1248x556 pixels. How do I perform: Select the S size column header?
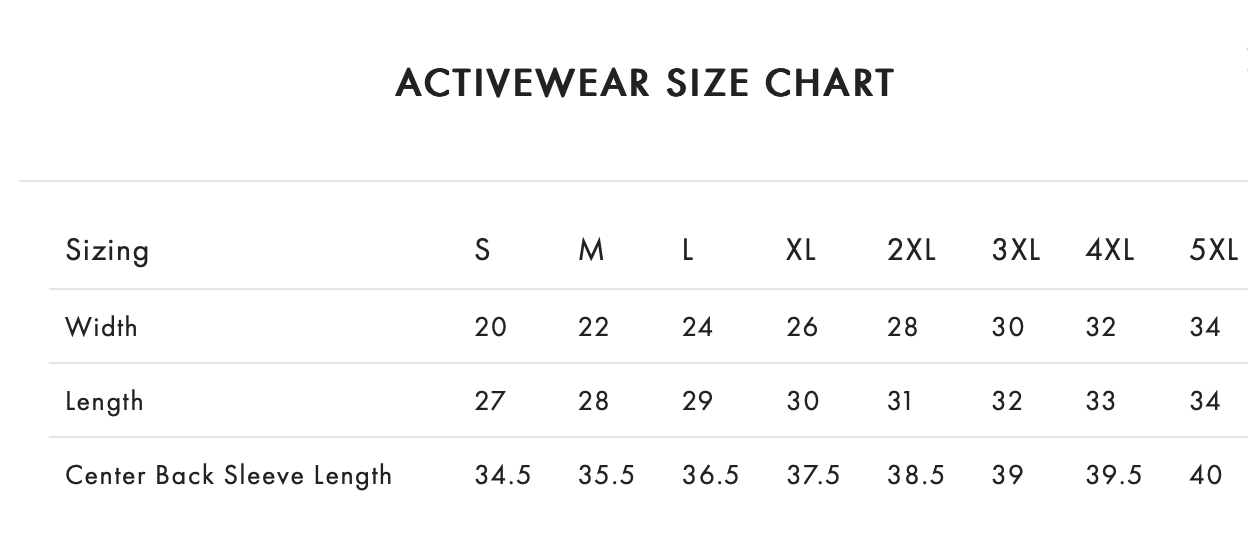[482, 250]
